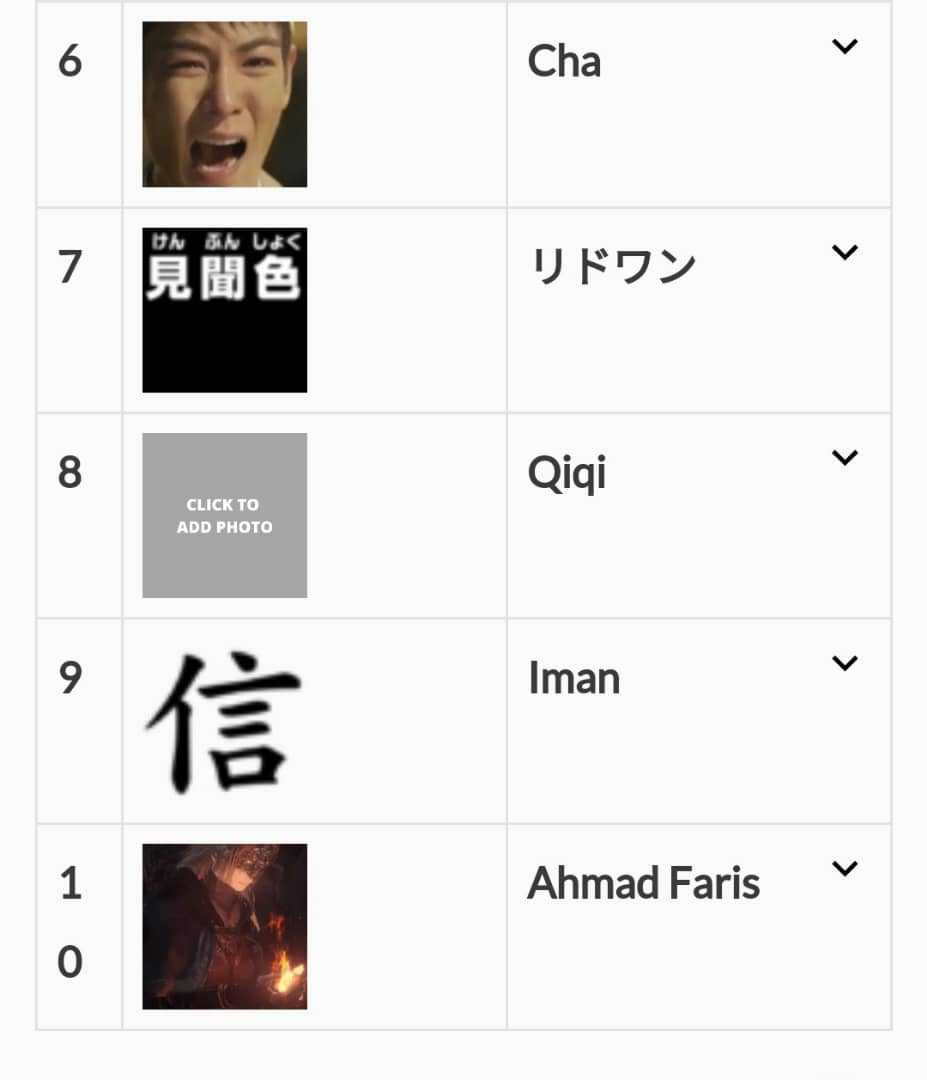Click the Iman name text
The image size is (927, 1080).
(574, 678)
